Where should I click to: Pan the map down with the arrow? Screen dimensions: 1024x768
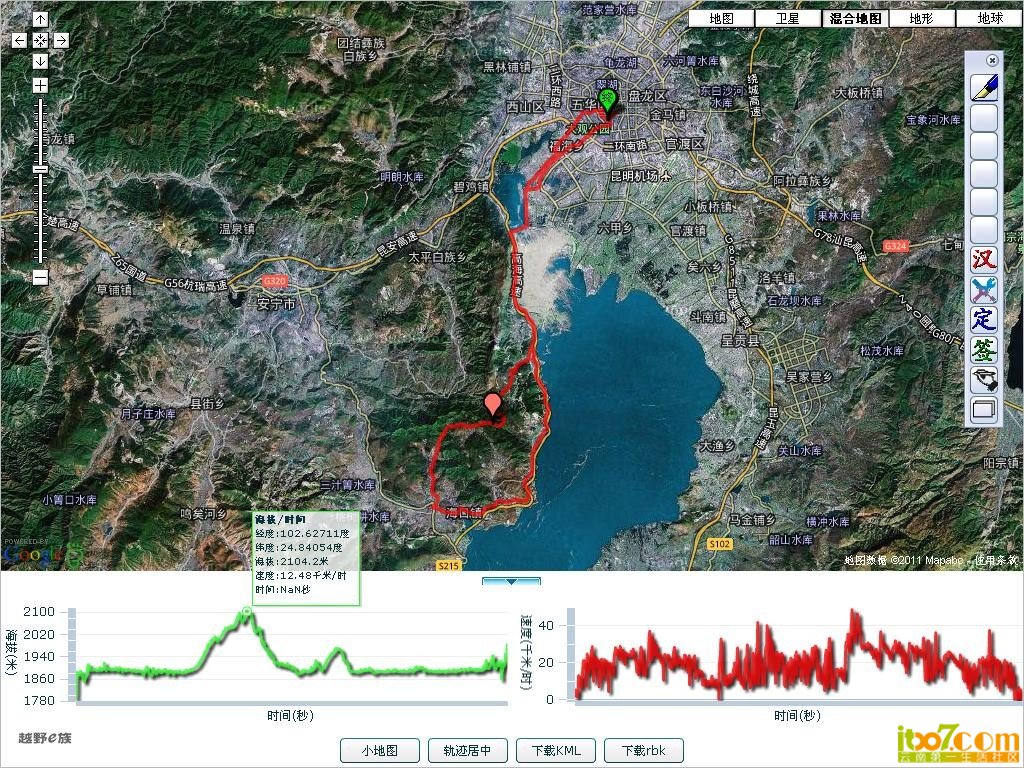point(40,61)
